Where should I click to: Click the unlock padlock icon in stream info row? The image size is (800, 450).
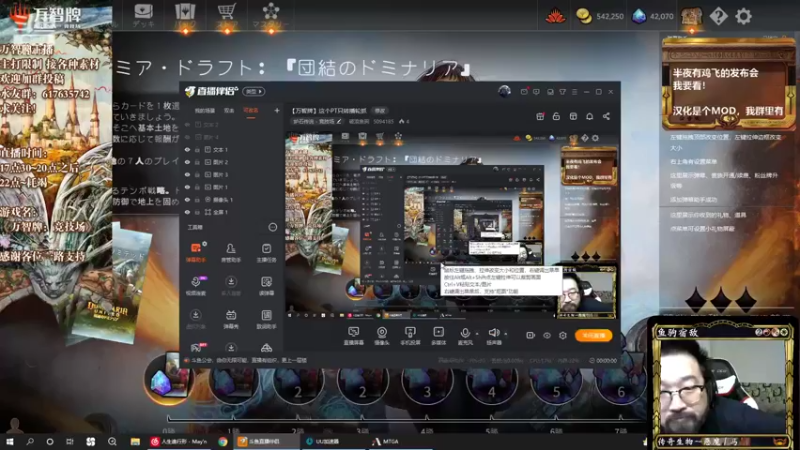(556, 116)
